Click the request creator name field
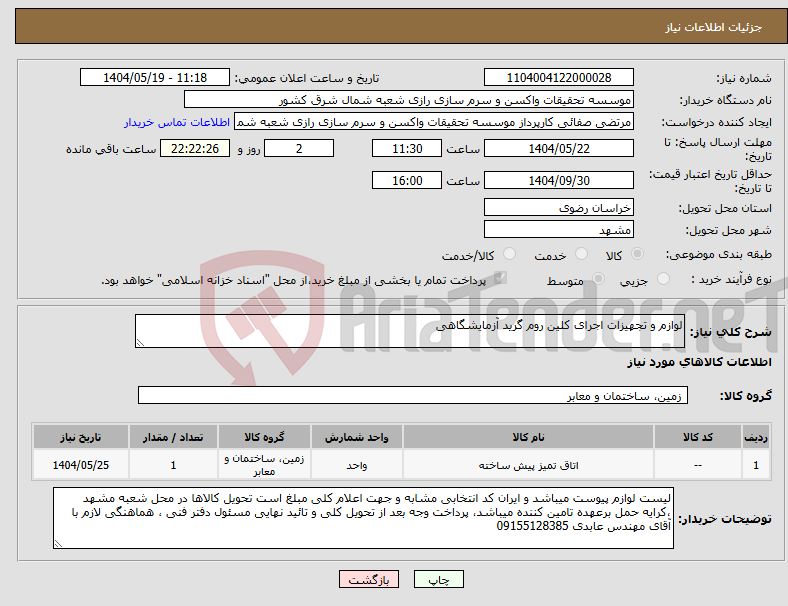 click(434, 122)
